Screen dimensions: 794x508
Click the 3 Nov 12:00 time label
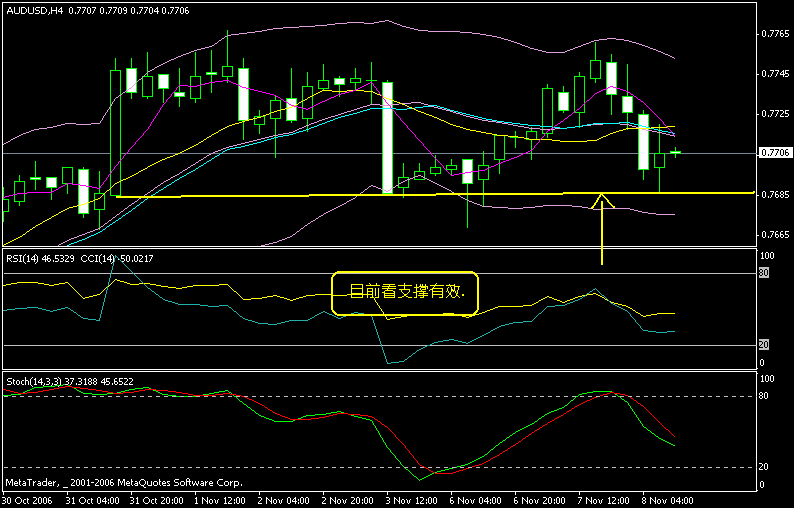(412, 501)
